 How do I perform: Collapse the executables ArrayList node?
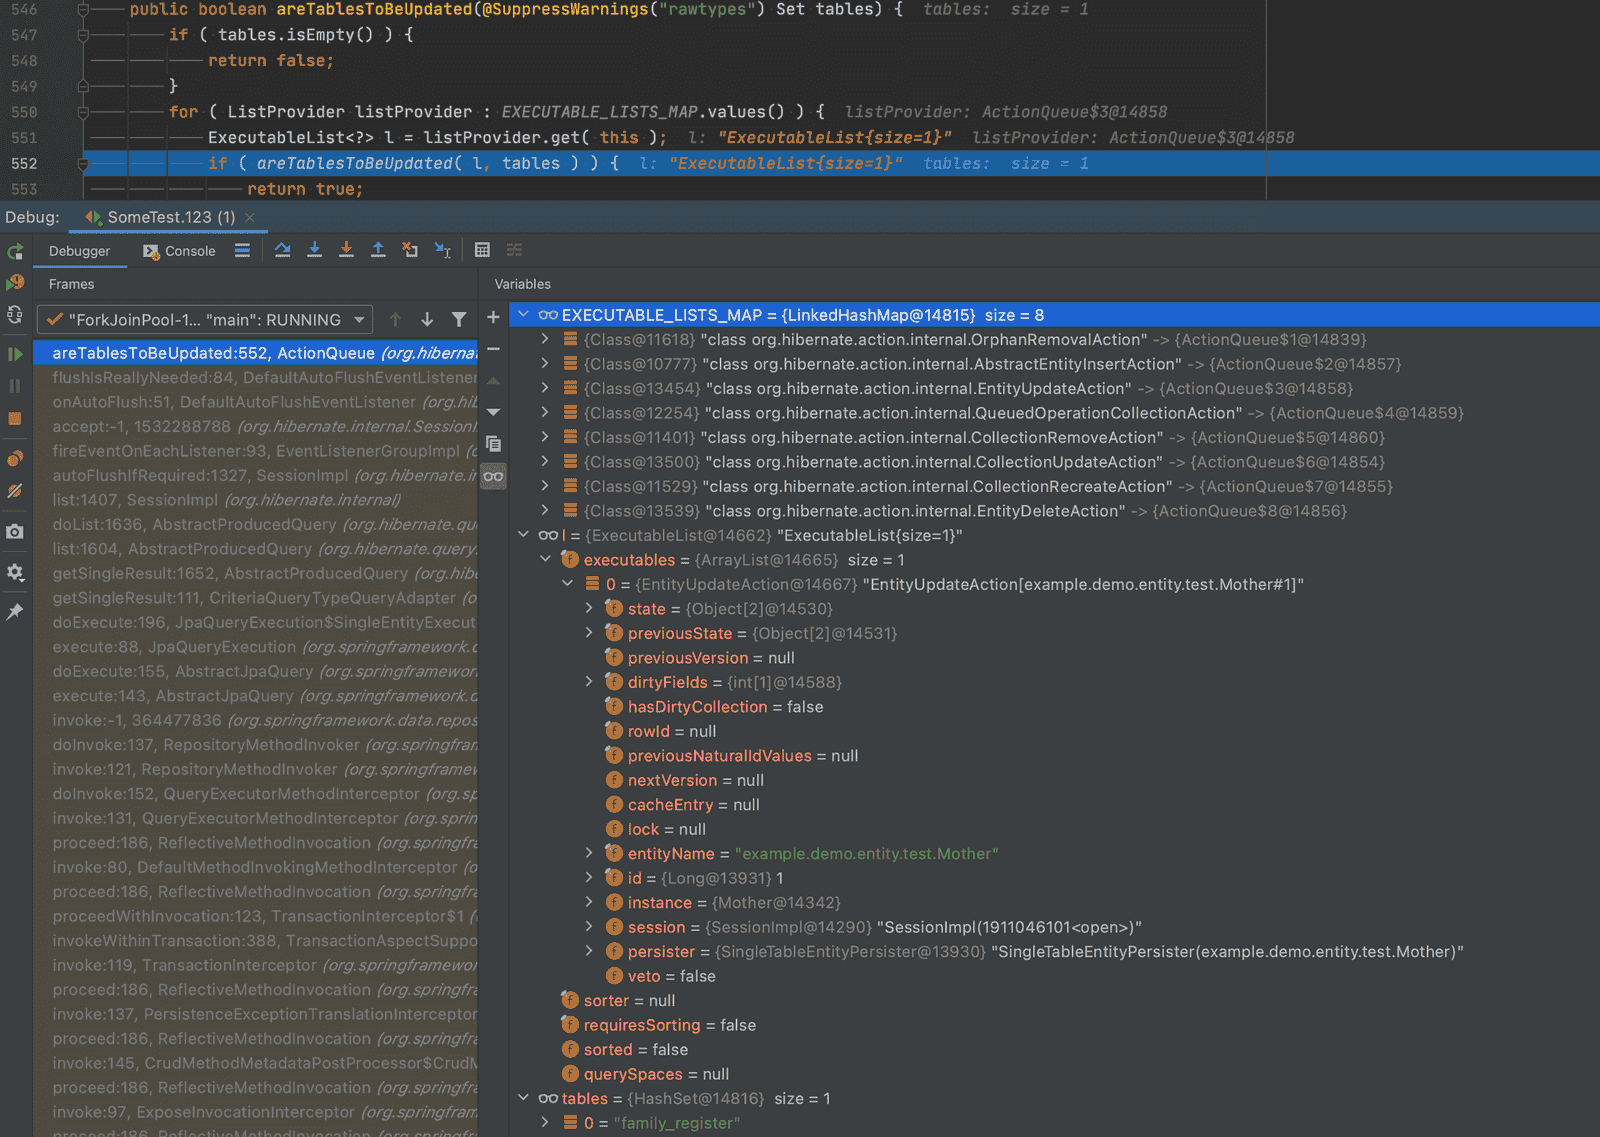(545, 560)
